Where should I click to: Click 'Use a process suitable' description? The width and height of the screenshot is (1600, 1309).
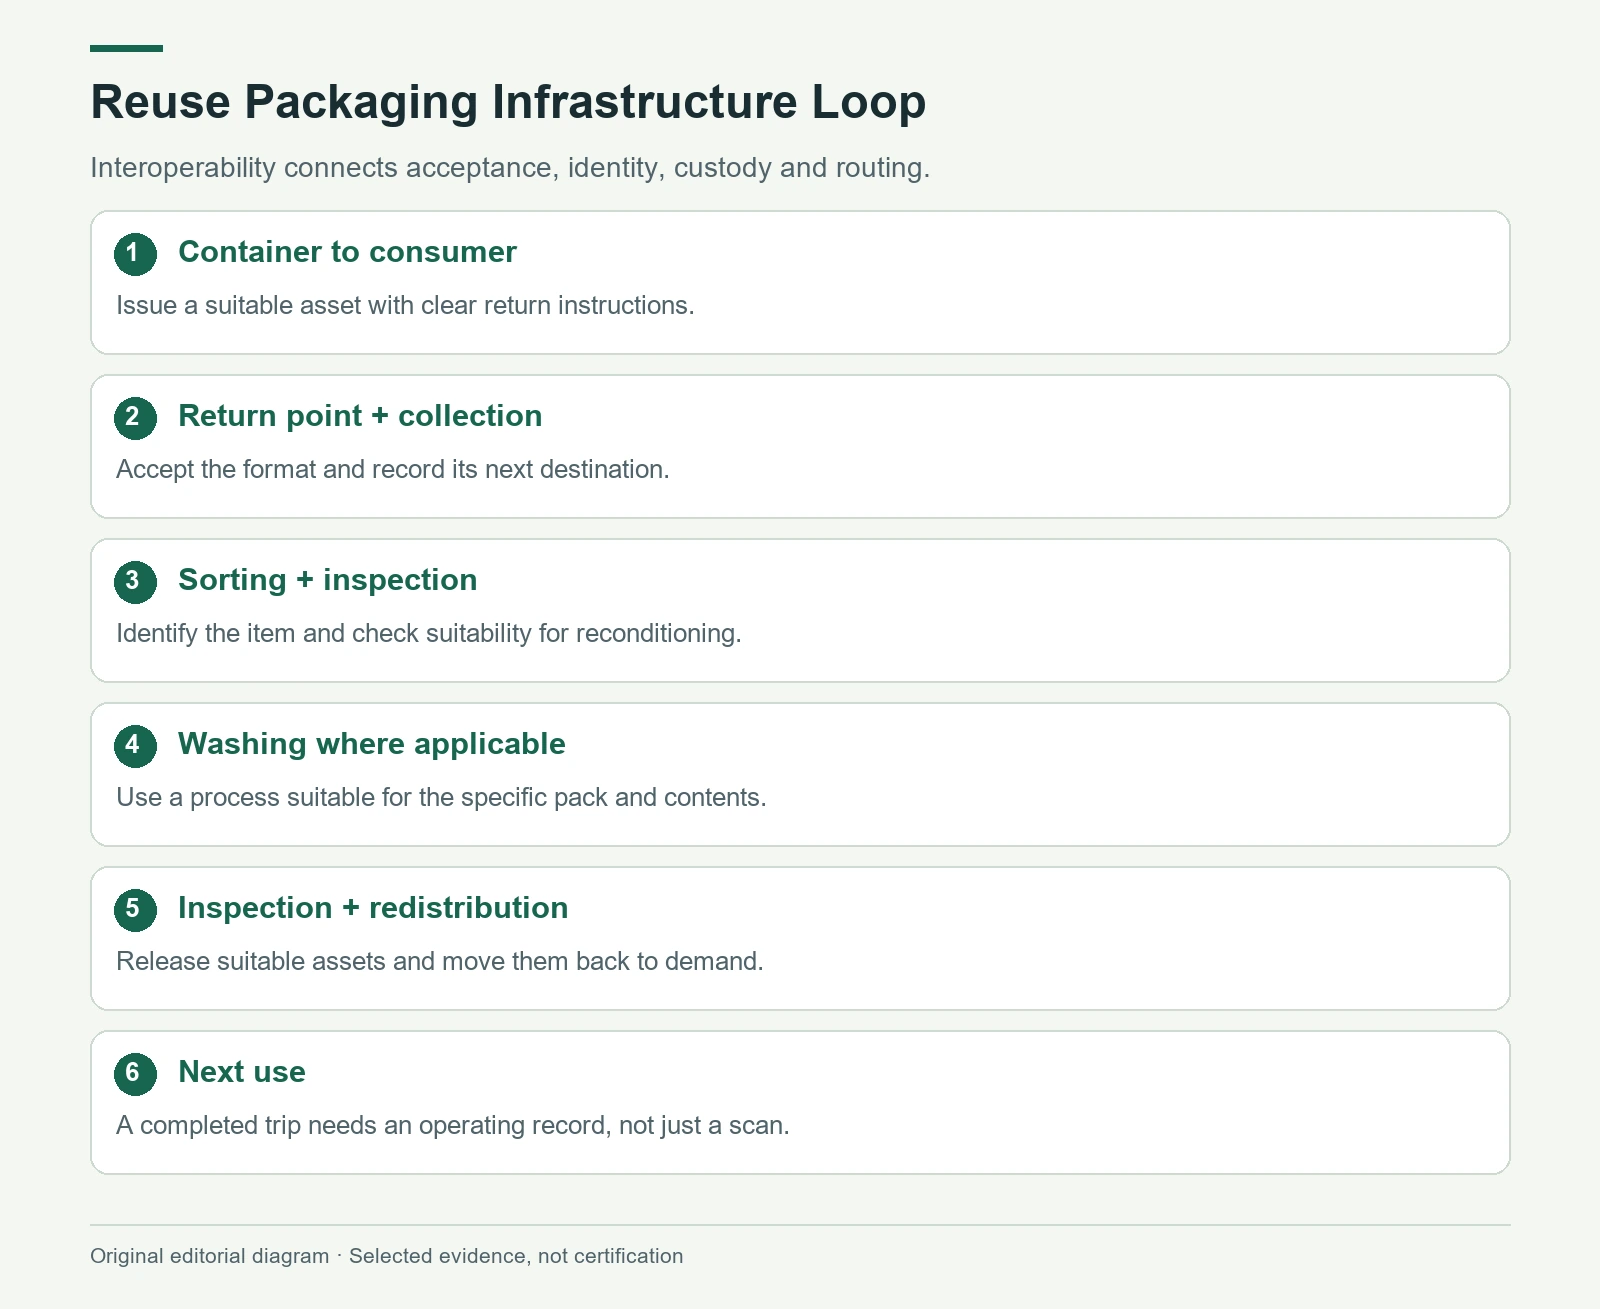[441, 797]
